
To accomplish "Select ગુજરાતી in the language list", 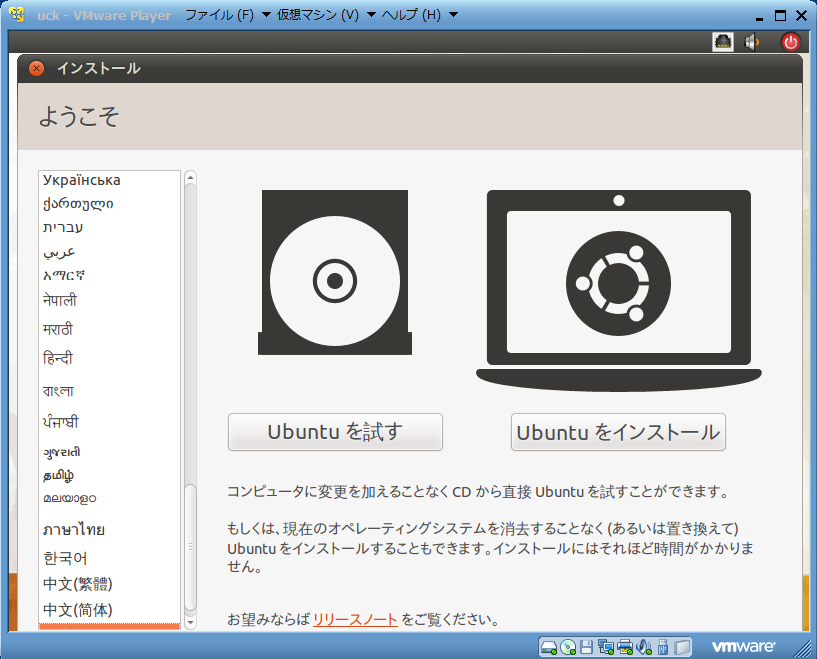I will tap(109, 452).
